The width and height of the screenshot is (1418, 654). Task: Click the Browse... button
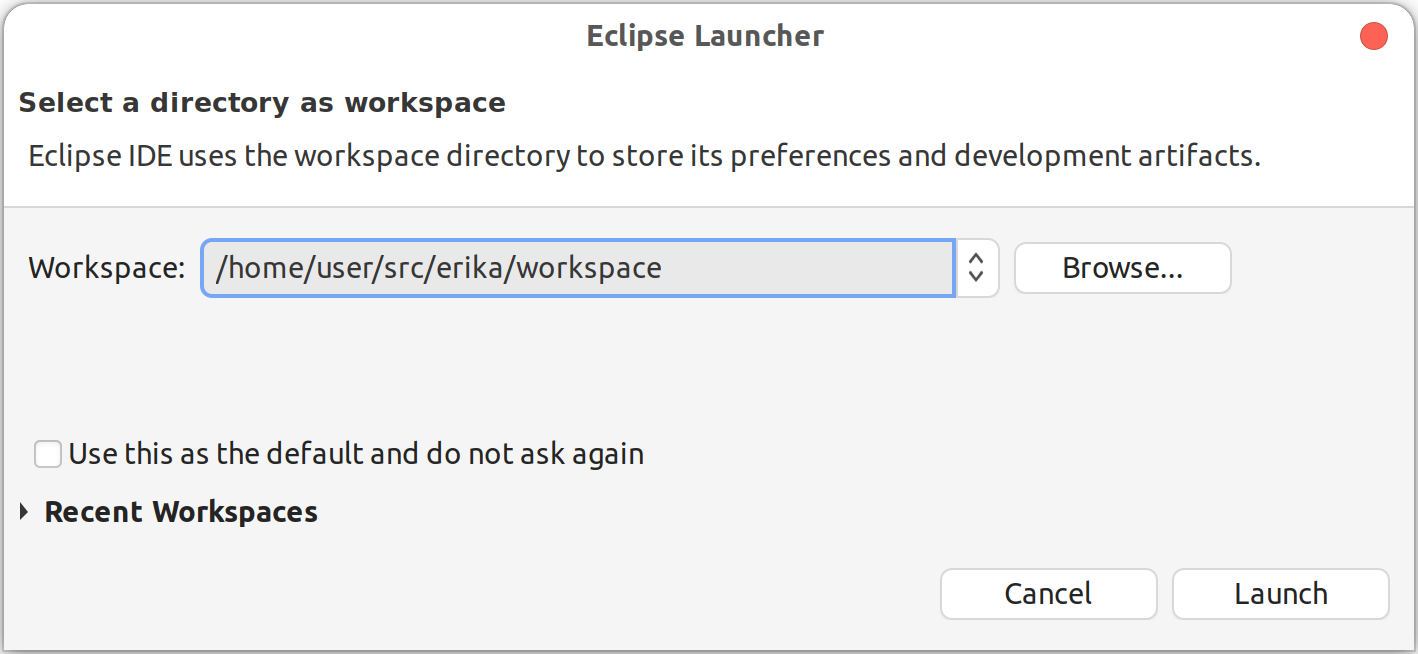click(1122, 268)
